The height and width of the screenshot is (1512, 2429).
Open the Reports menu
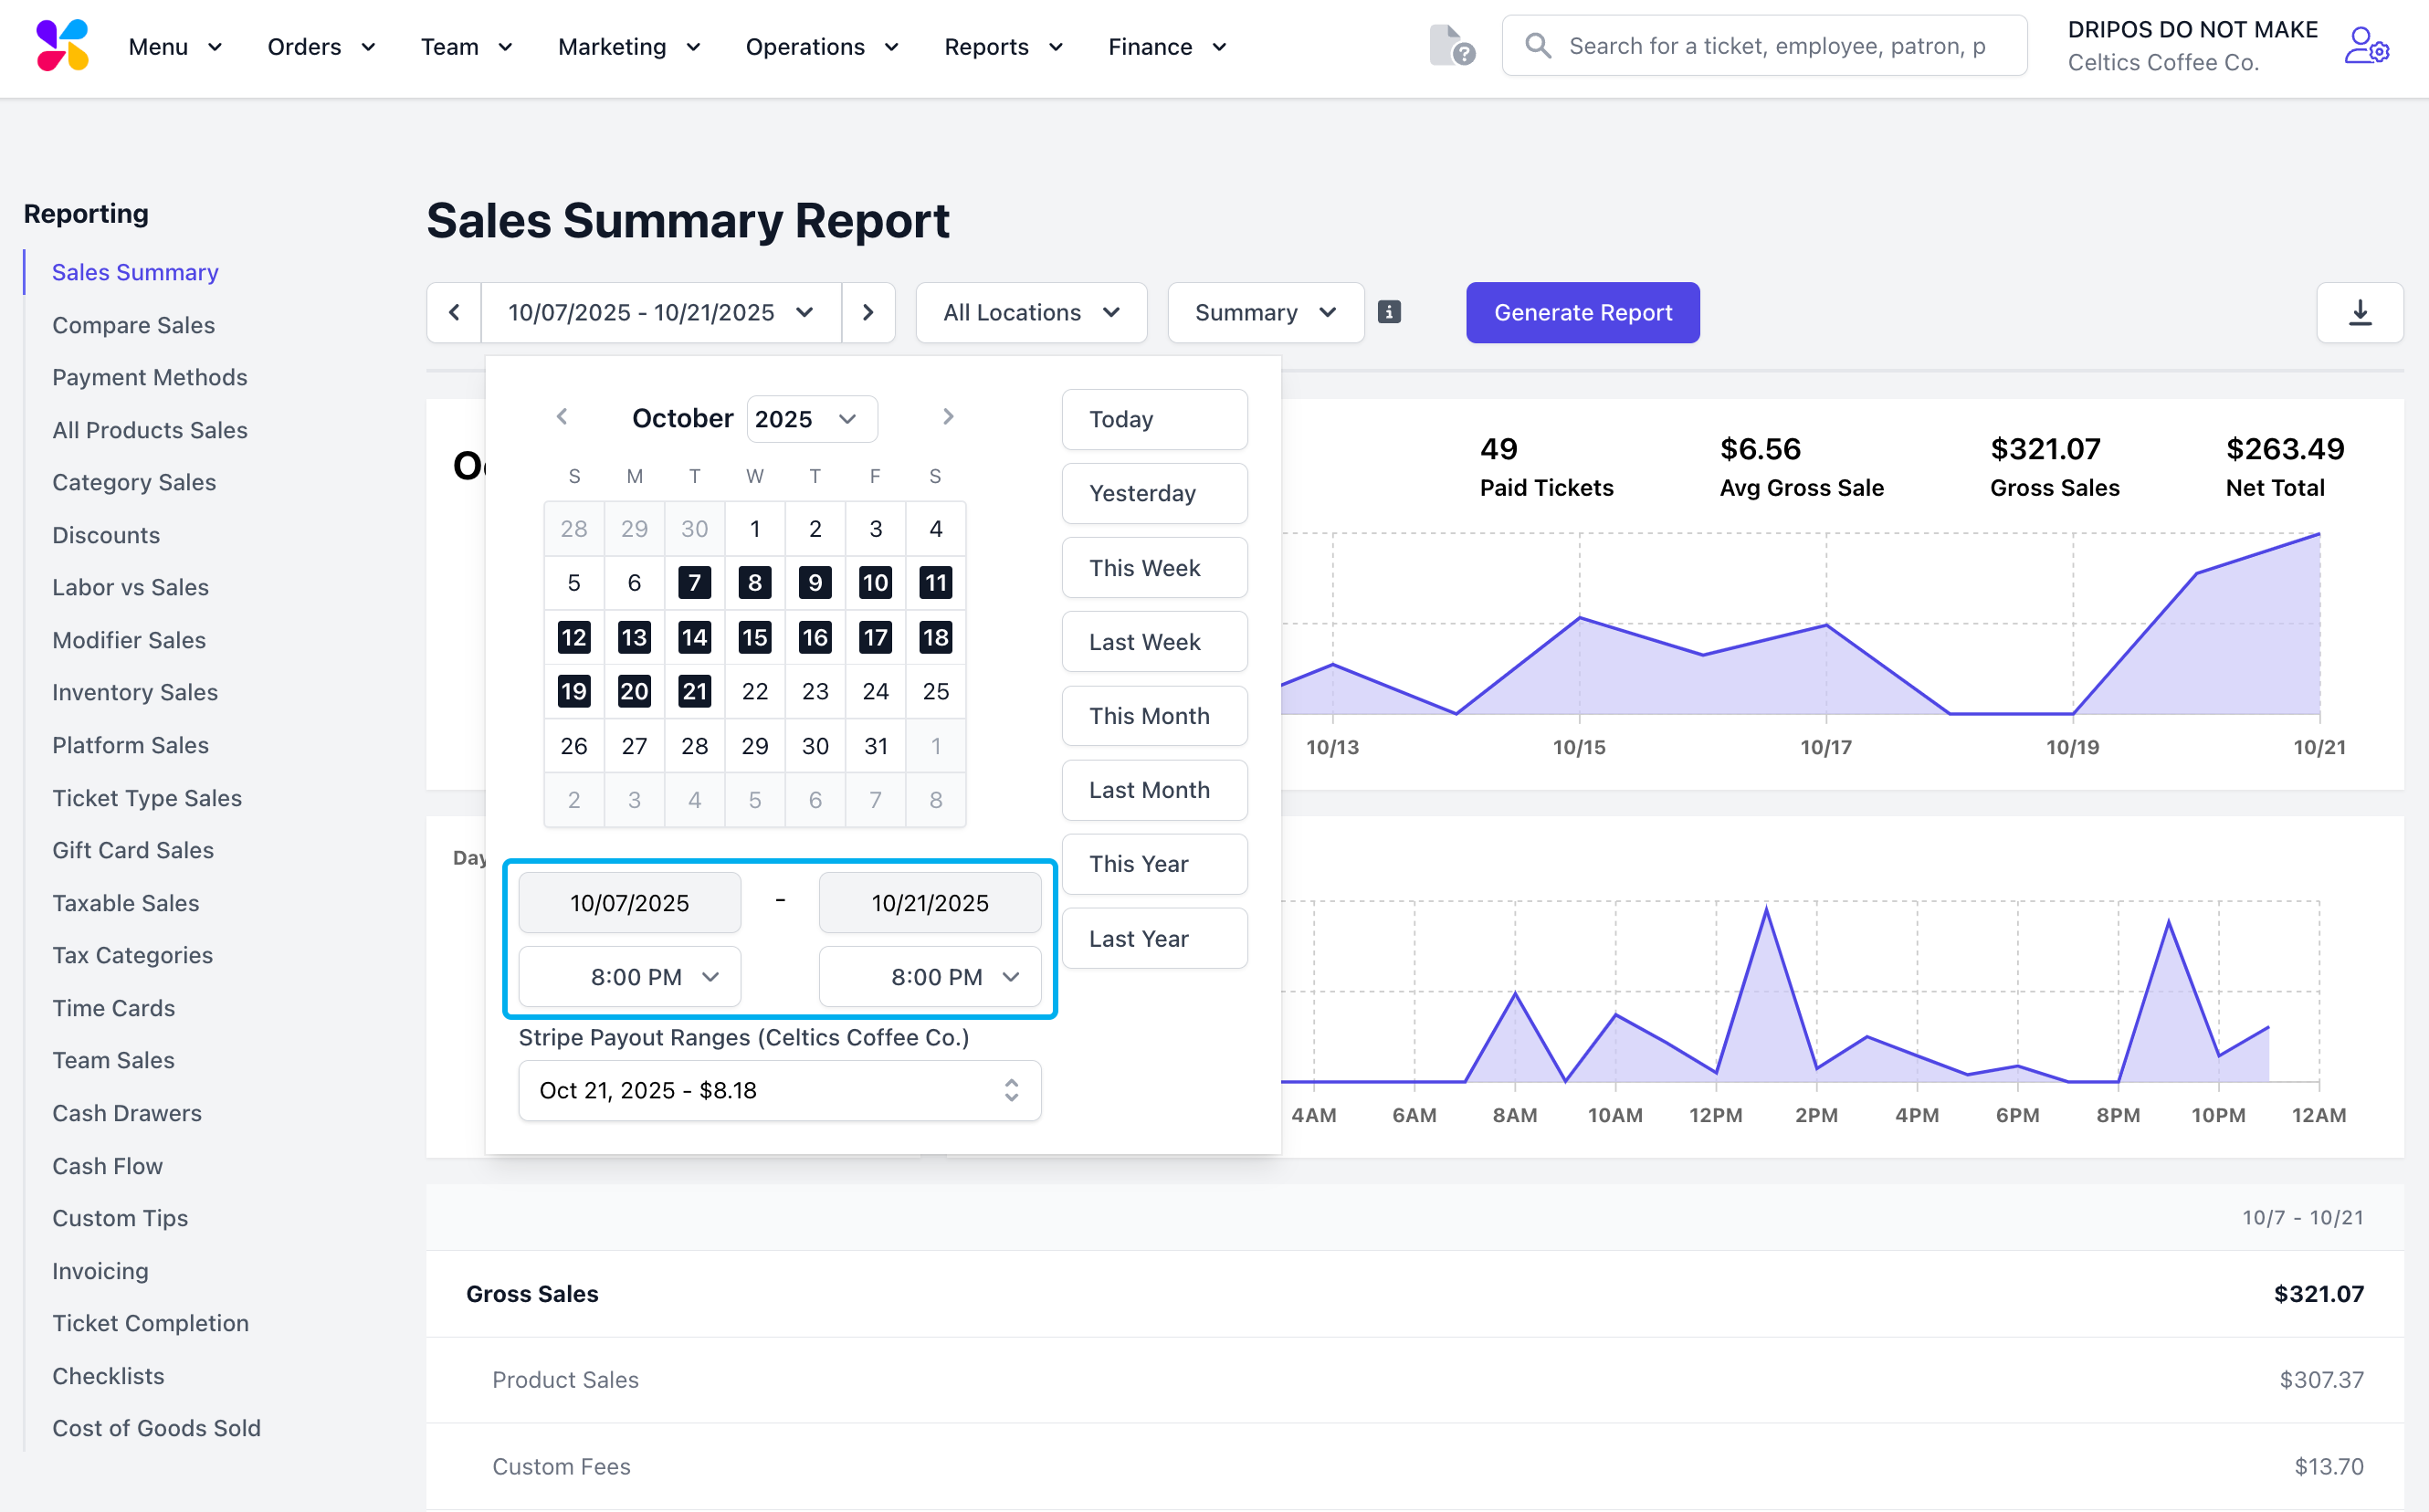[x=1003, y=47]
